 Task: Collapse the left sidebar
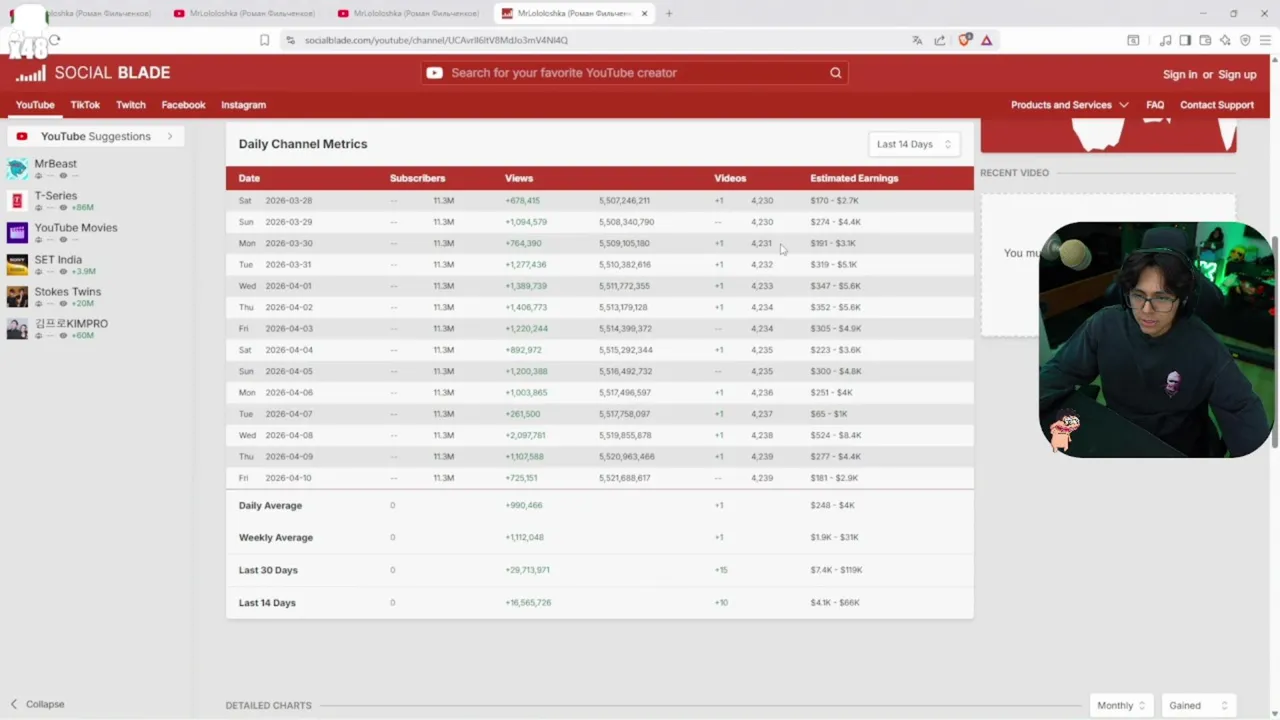37,704
